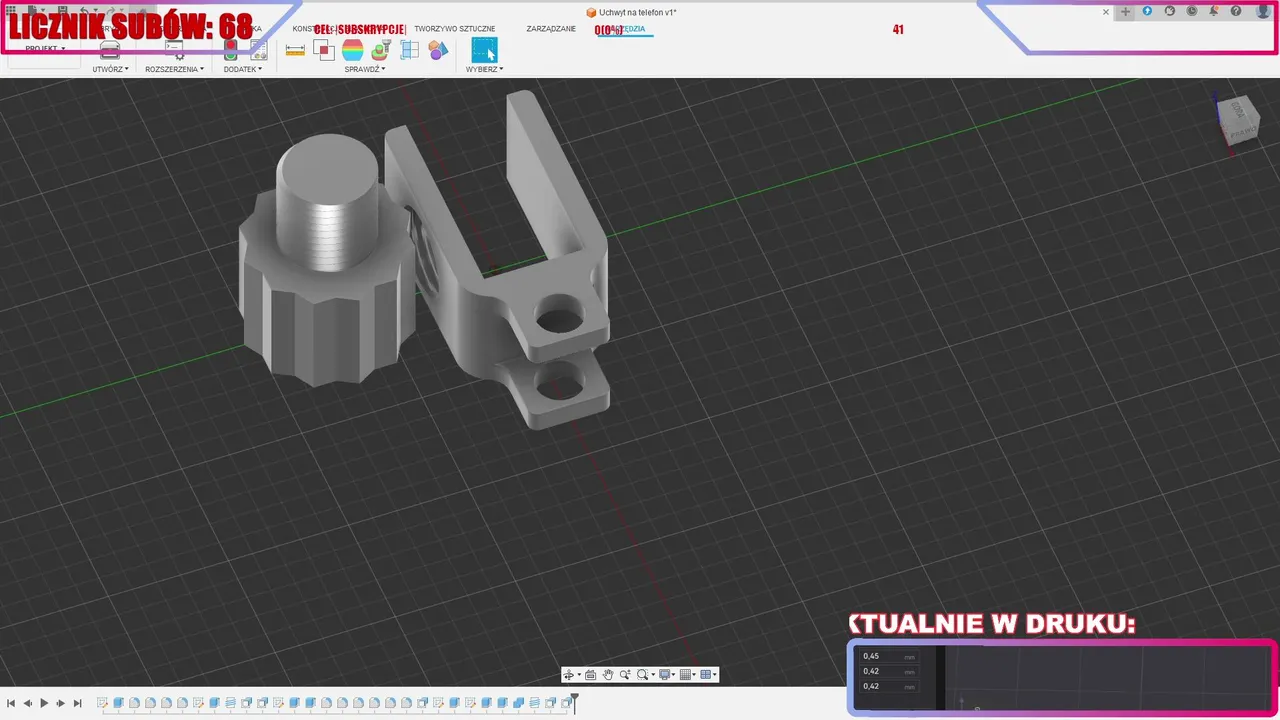Expand the Utwórz dropdown
1280x720 pixels.
[x=110, y=69]
